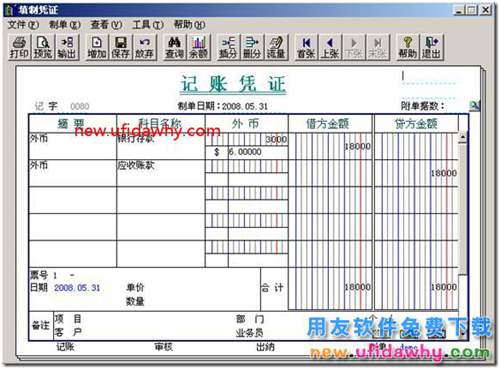Click the 客户 remark label

(x=68, y=332)
